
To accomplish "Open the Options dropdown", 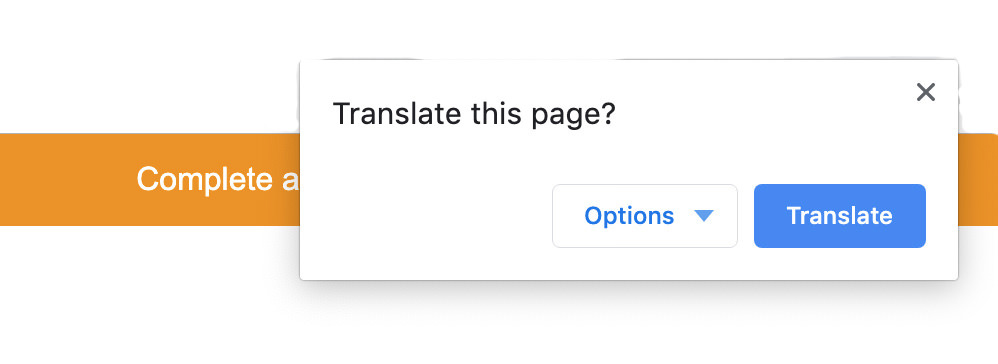I will pyautogui.click(x=645, y=216).
